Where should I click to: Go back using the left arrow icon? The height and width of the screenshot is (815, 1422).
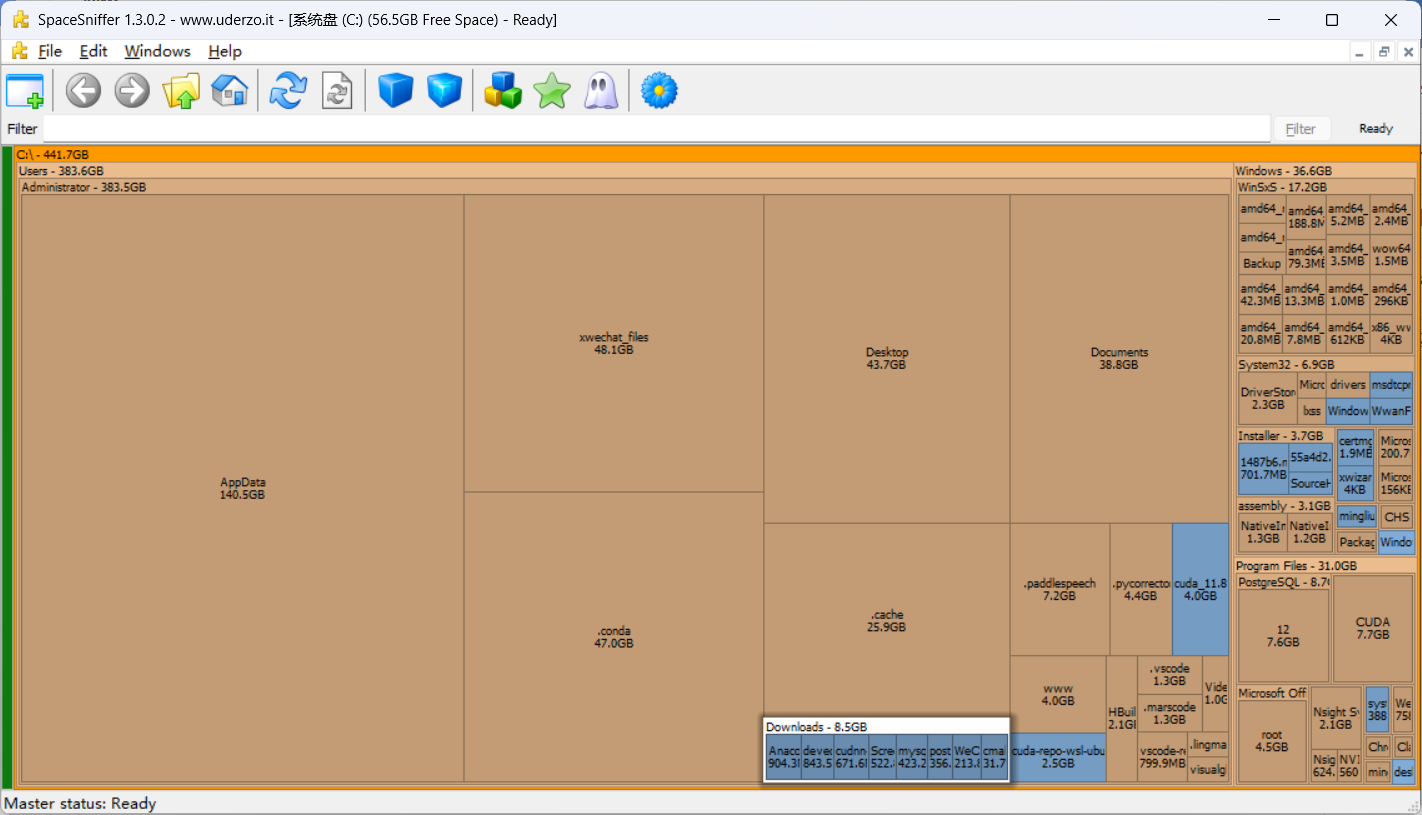(83, 91)
